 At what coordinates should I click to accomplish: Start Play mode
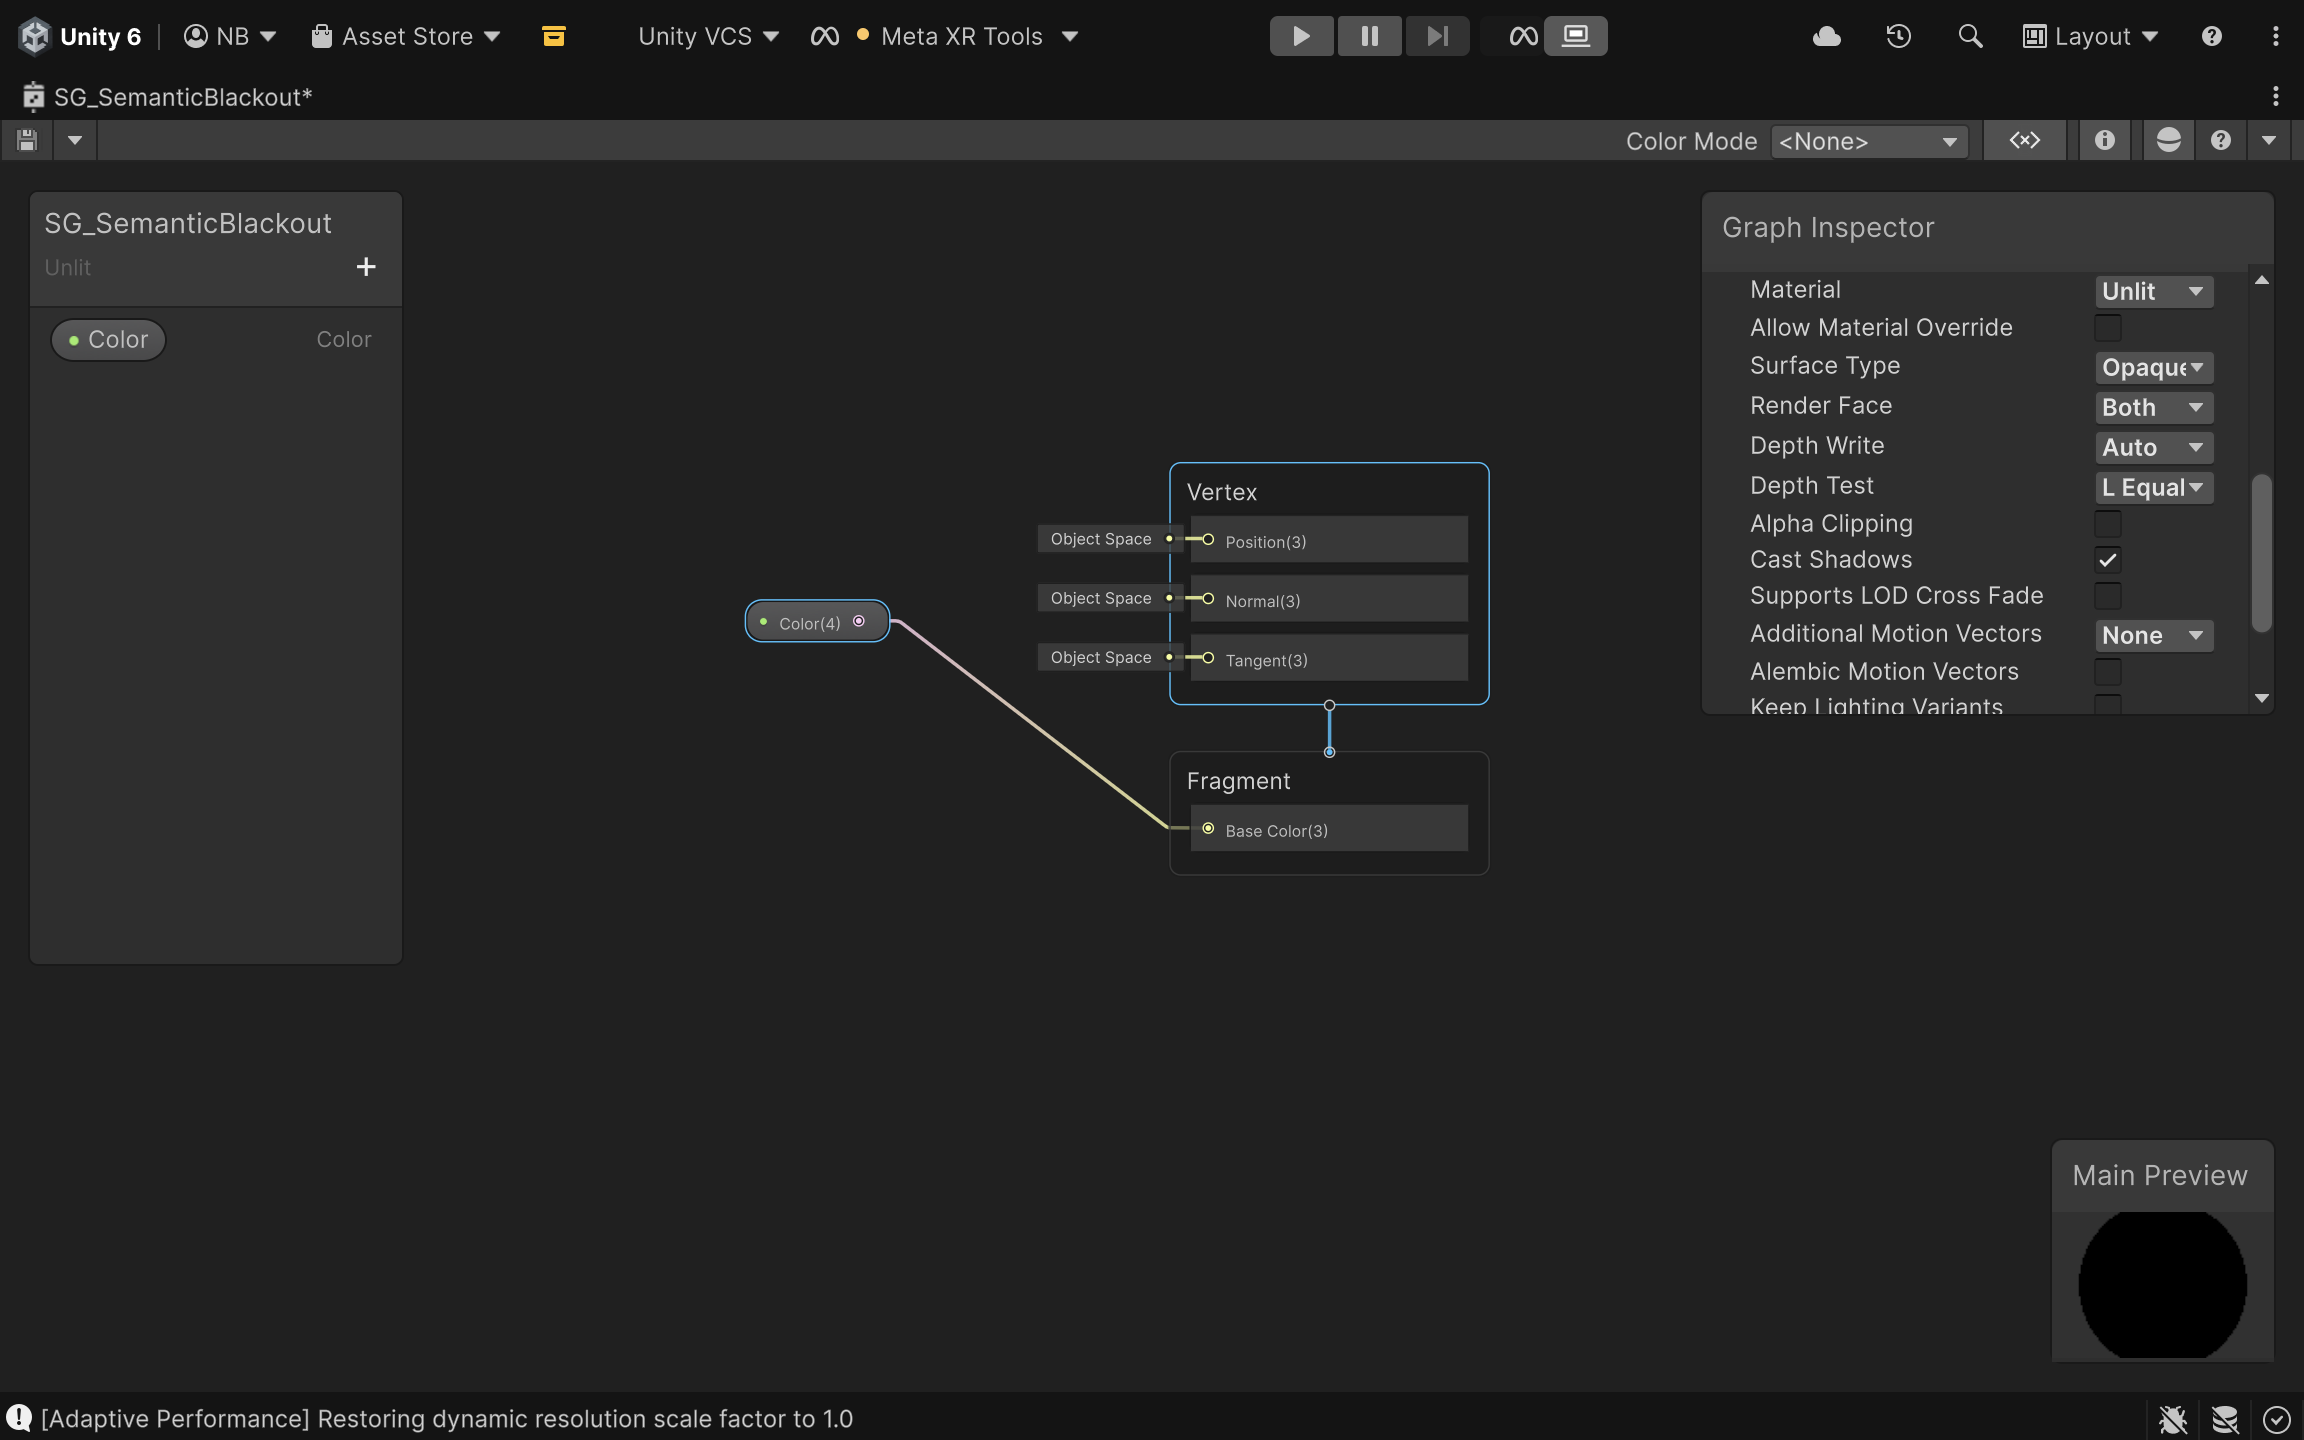point(1301,36)
